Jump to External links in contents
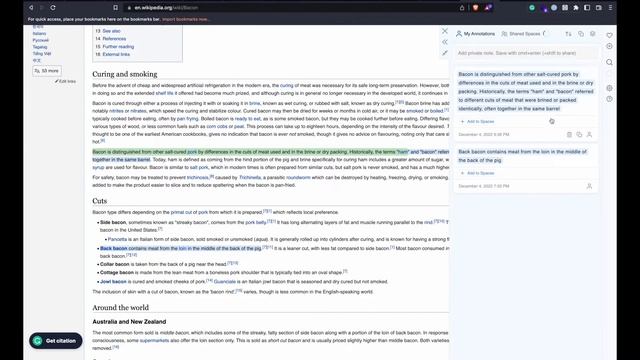640x360 pixels. [116, 54]
